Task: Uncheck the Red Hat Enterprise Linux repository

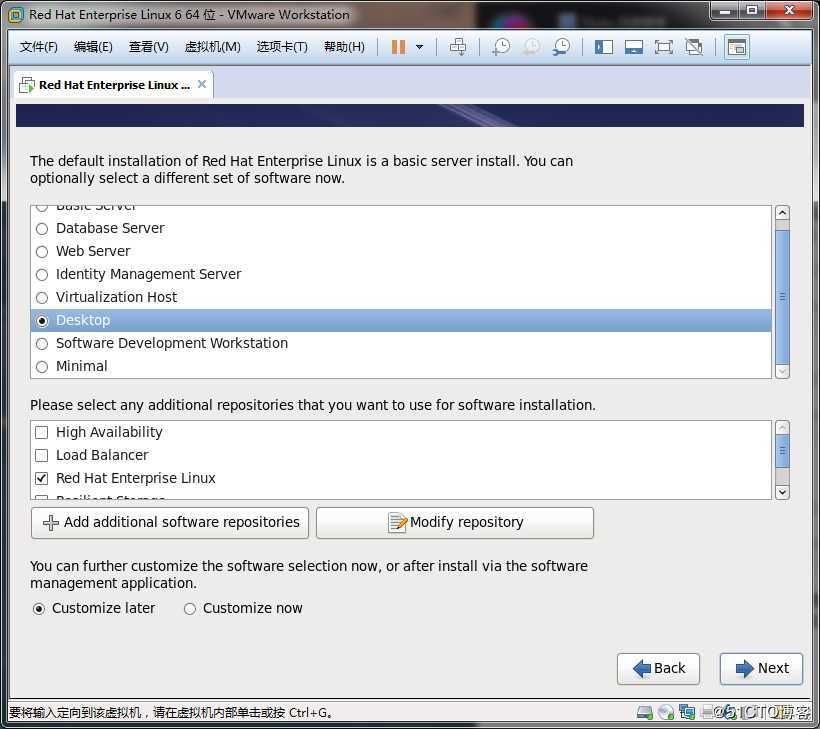Action: coord(41,479)
